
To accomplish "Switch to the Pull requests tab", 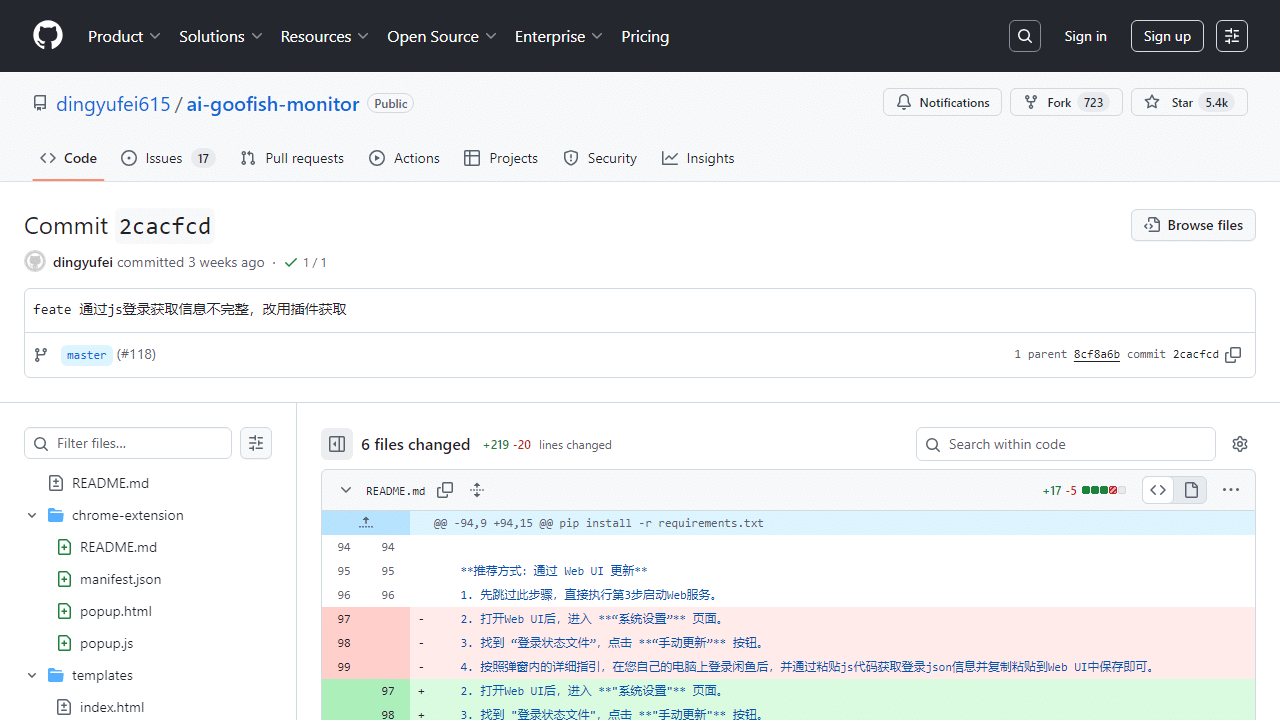I will coord(292,158).
